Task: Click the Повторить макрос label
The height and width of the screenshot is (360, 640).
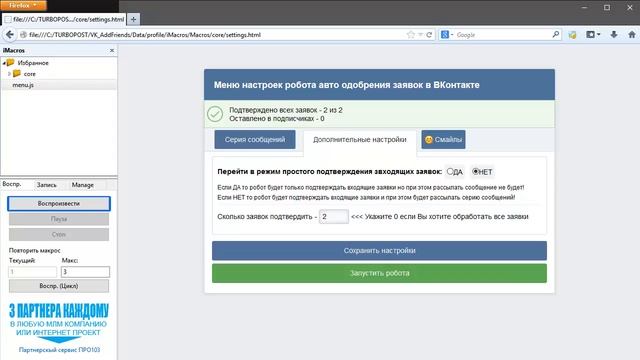Action: [35, 250]
